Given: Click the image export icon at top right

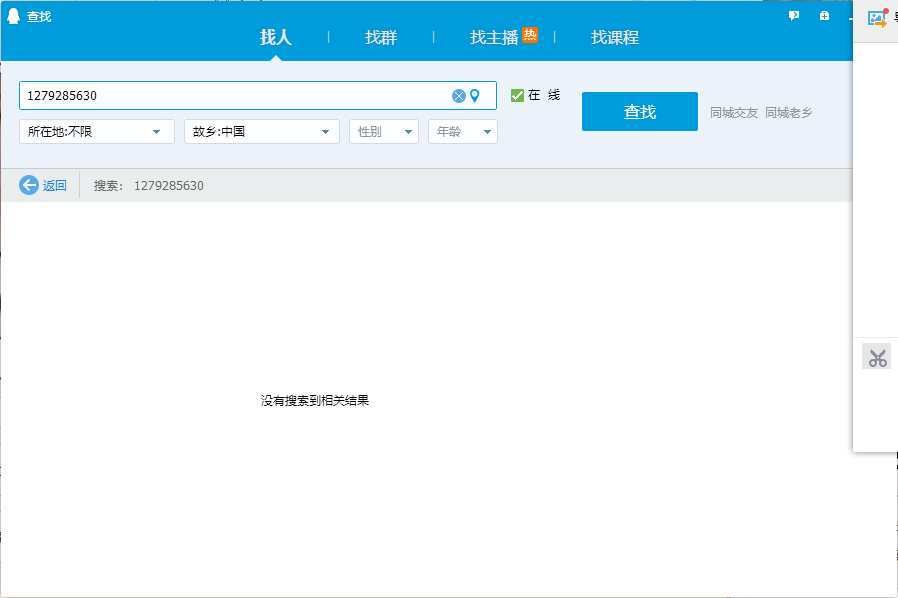Looking at the screenshot, I should [x=877, y=18].
